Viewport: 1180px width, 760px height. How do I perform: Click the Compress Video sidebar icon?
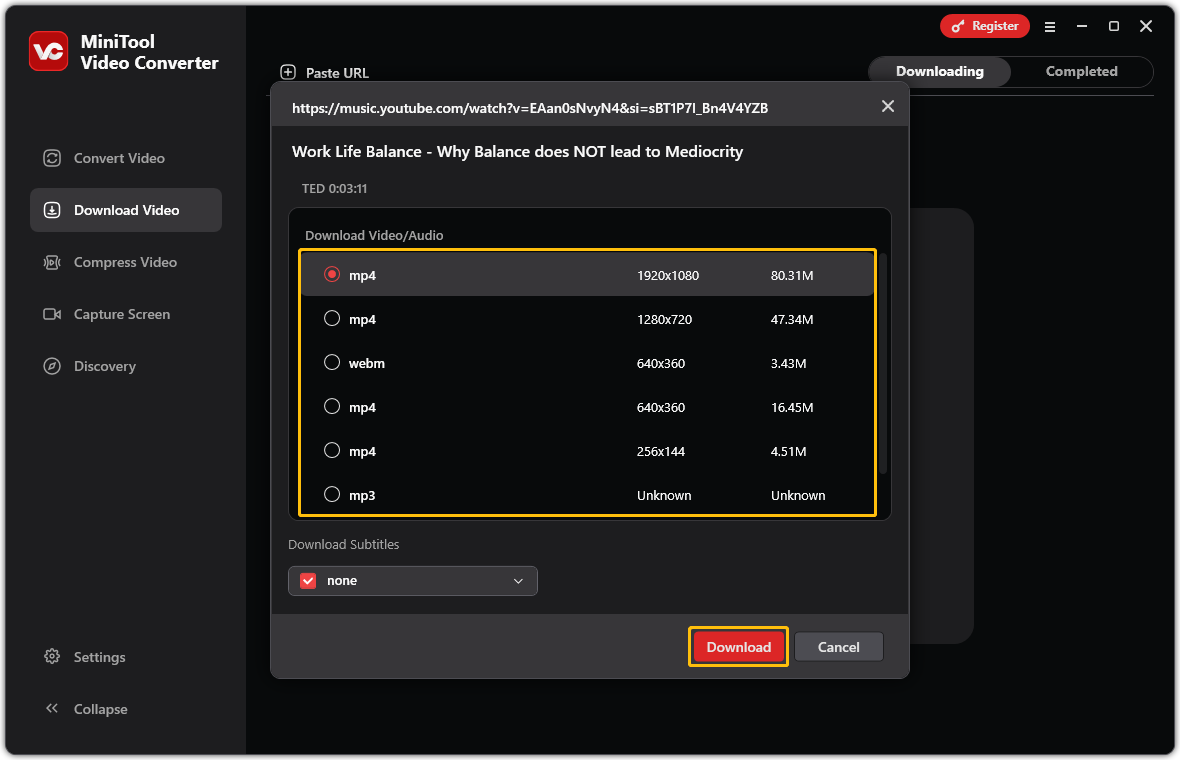[52, 262]
